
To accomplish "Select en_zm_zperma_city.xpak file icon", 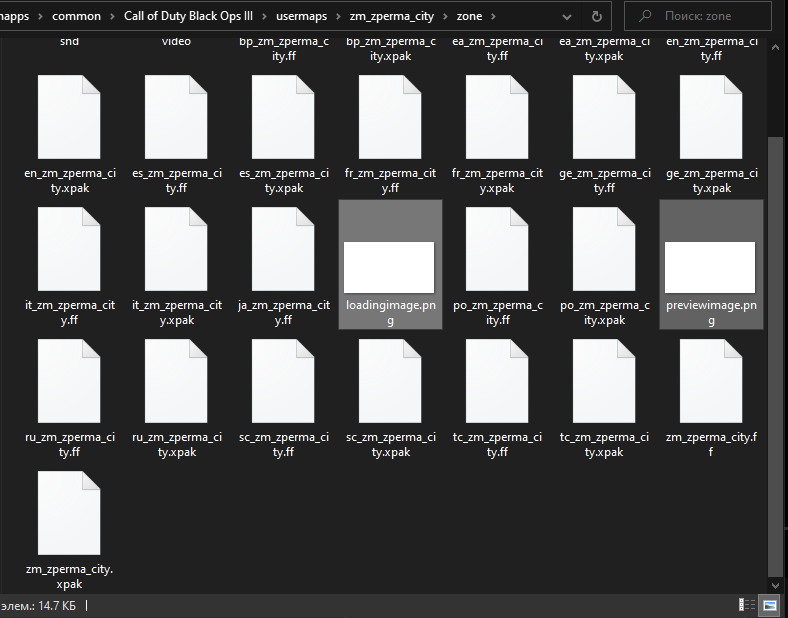I will pyautogui.click(x=69, y=117).
